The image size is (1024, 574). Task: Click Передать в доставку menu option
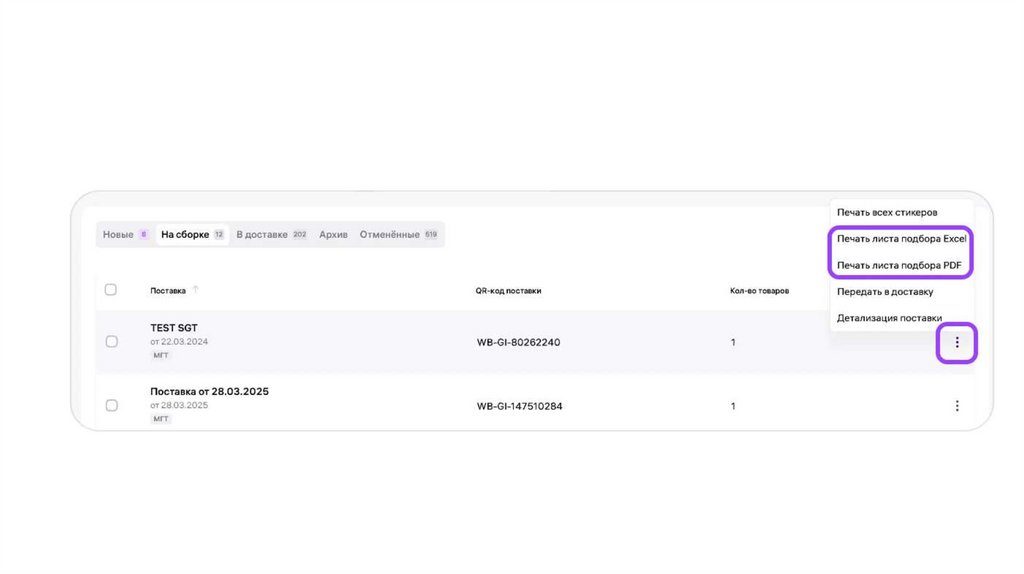885,292
